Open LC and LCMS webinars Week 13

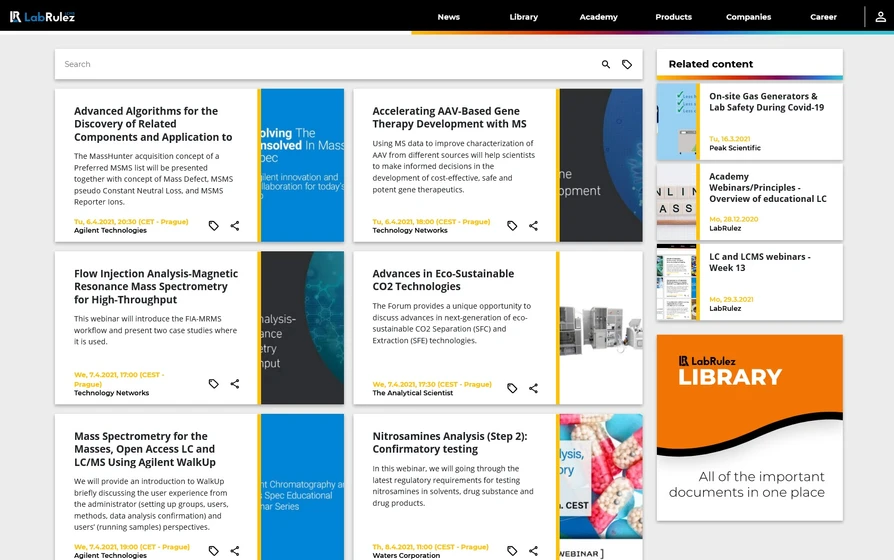[x=760, y=262]
